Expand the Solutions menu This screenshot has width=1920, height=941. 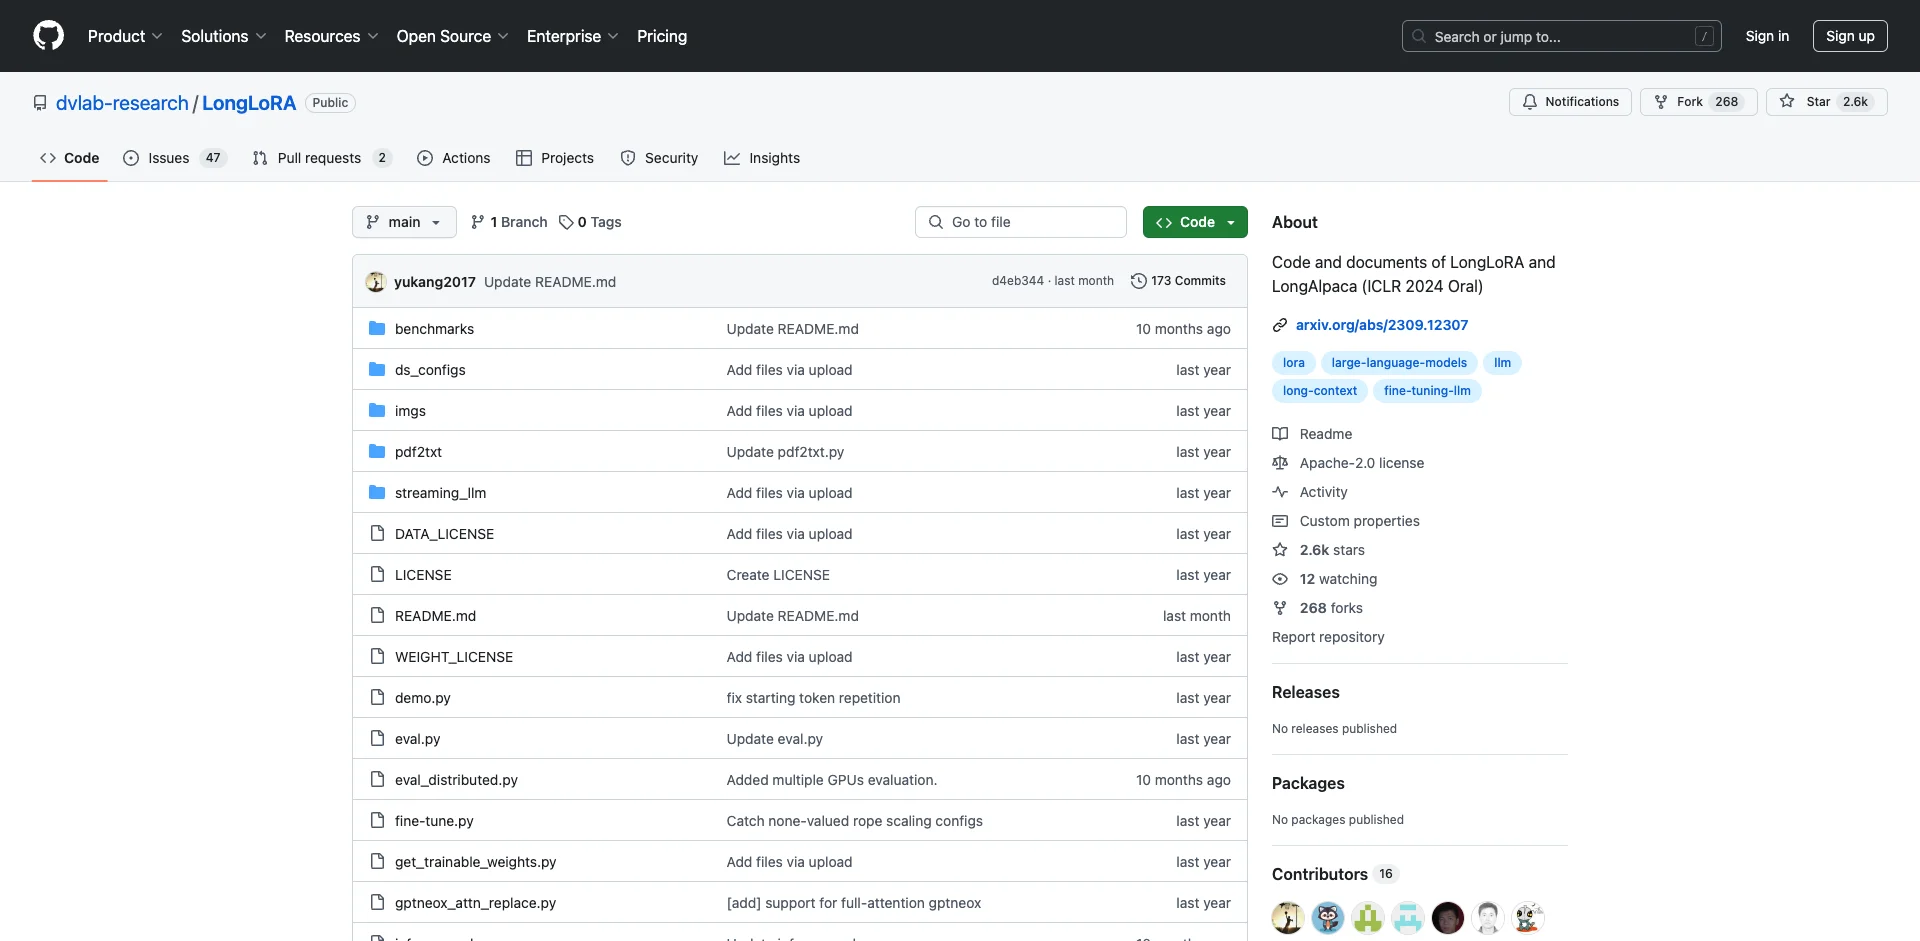pos(223,36)
